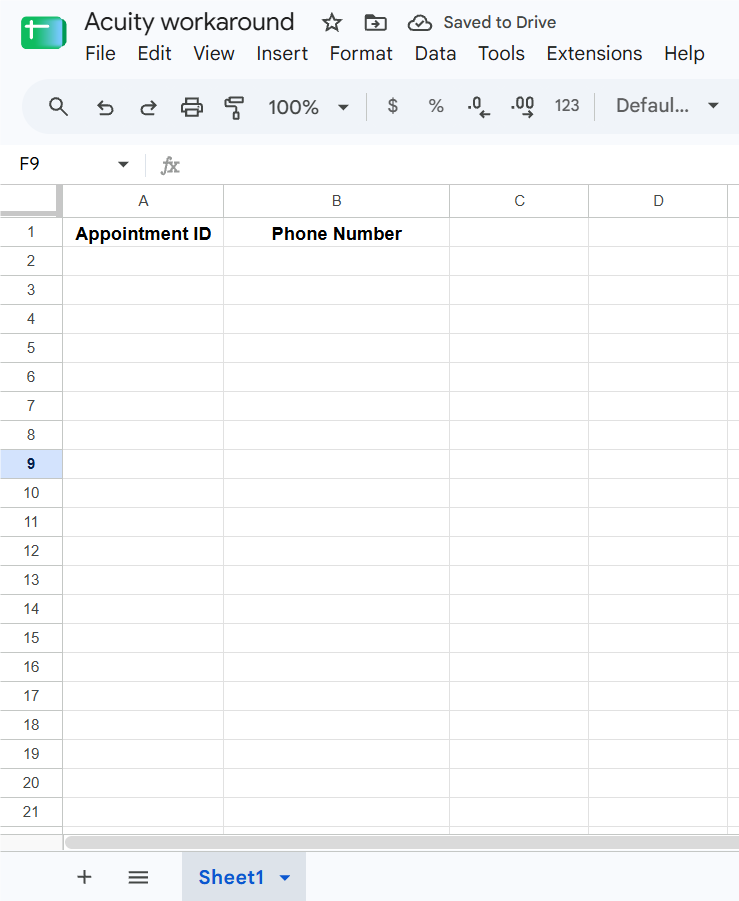739x901 pixels.
Task: Select column B header
Action: point(337,201)
